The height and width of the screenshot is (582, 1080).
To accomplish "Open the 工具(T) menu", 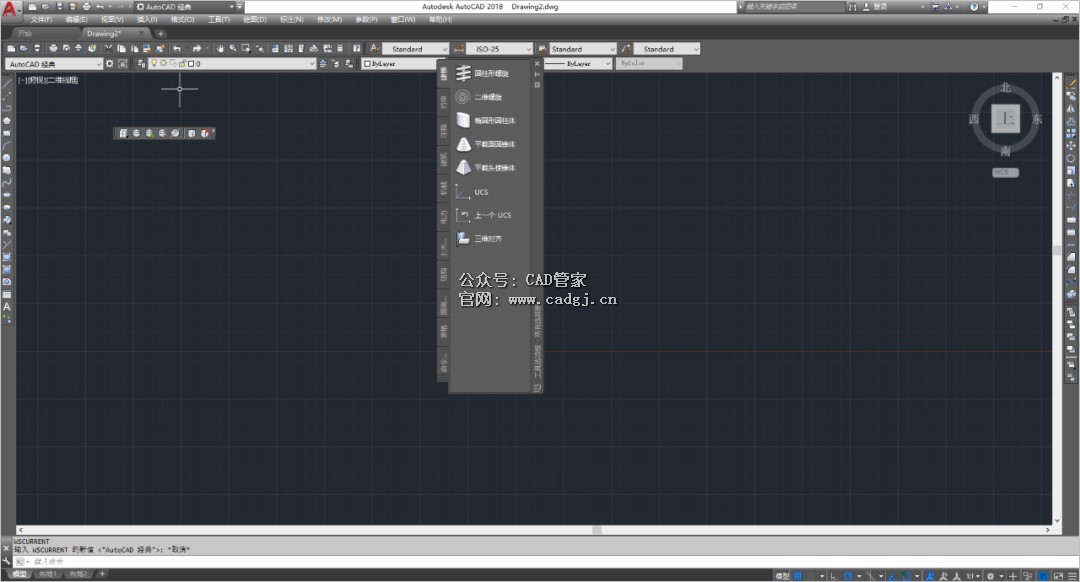I will coord(219,20).
